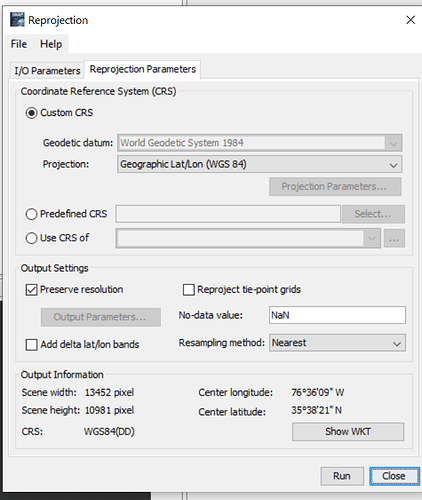Enable Reproject tie-point grids checkbox
422x500 pixels.
click(x=189, y=290)
